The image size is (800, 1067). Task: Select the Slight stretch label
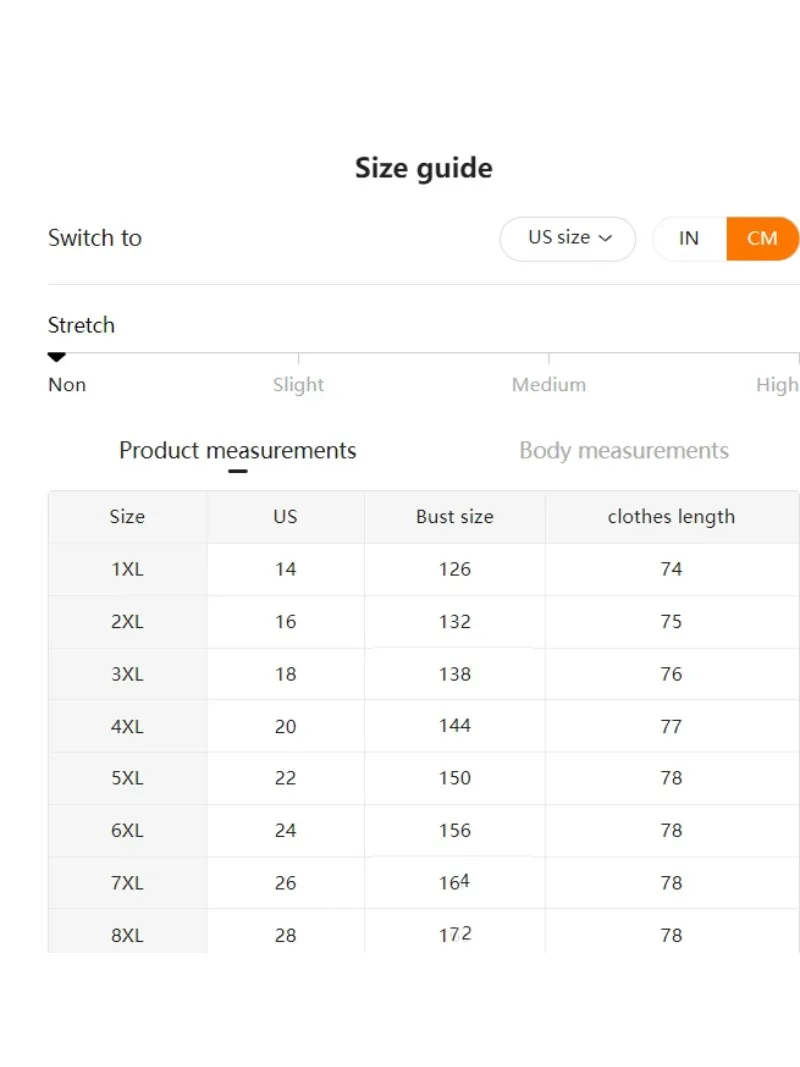coord(298,385)
